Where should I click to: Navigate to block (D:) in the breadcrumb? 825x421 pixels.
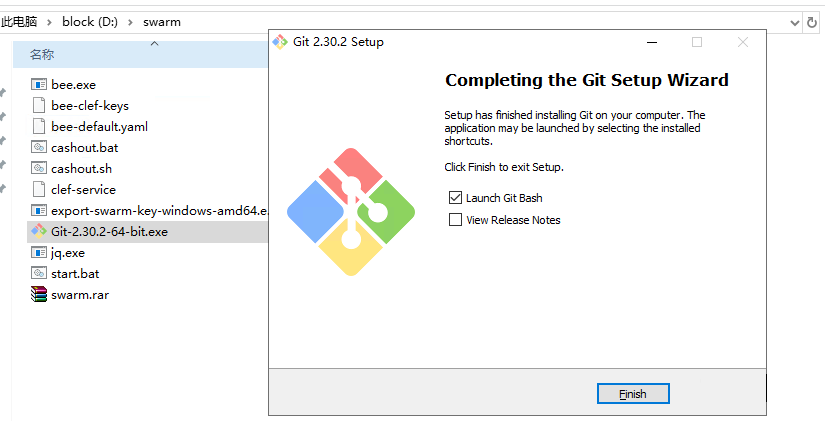coord(90,21)
